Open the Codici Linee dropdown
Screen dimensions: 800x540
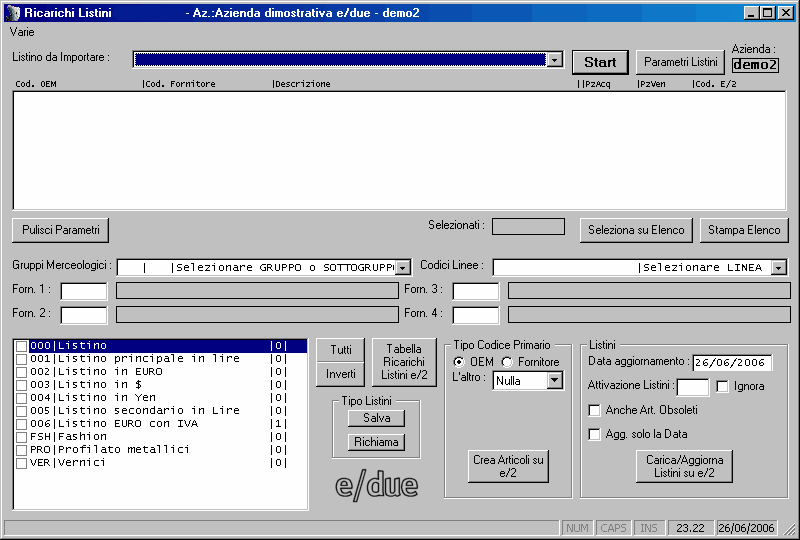tap(779, 268)
